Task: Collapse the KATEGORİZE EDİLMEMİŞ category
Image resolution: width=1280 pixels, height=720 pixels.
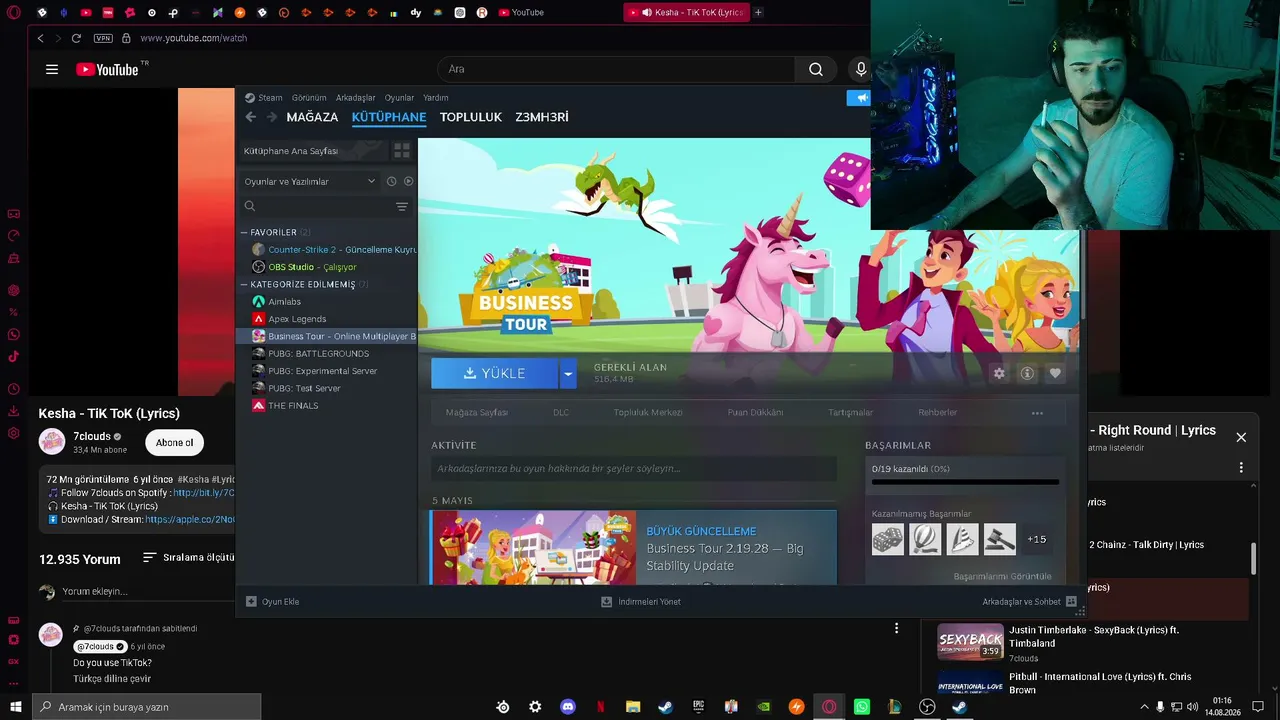Action: coord(243,284)
